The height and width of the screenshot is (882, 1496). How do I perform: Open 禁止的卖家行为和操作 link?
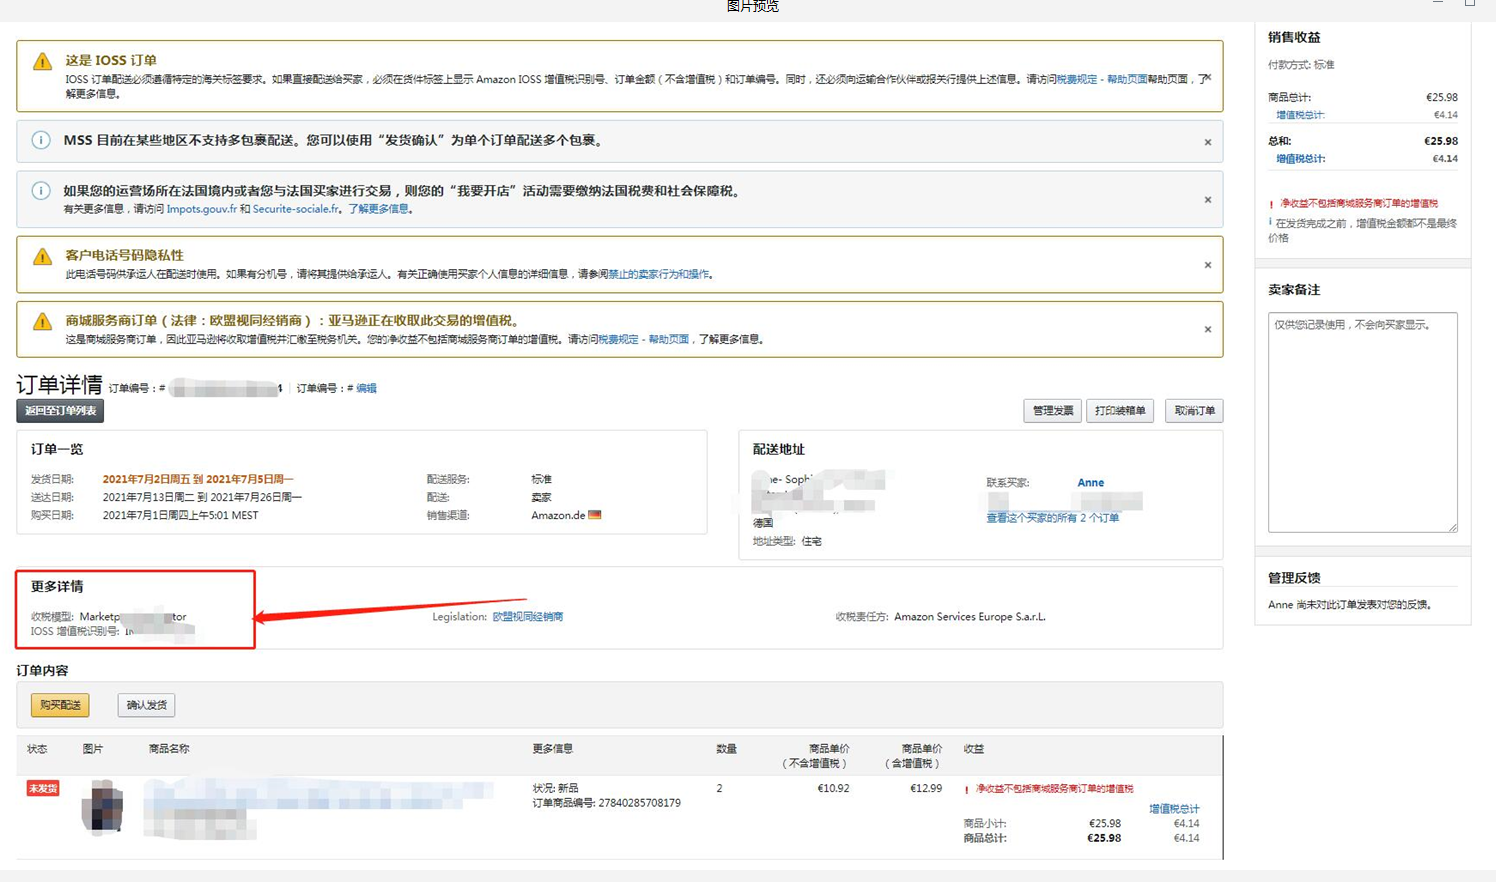click(x=659, y=274)
